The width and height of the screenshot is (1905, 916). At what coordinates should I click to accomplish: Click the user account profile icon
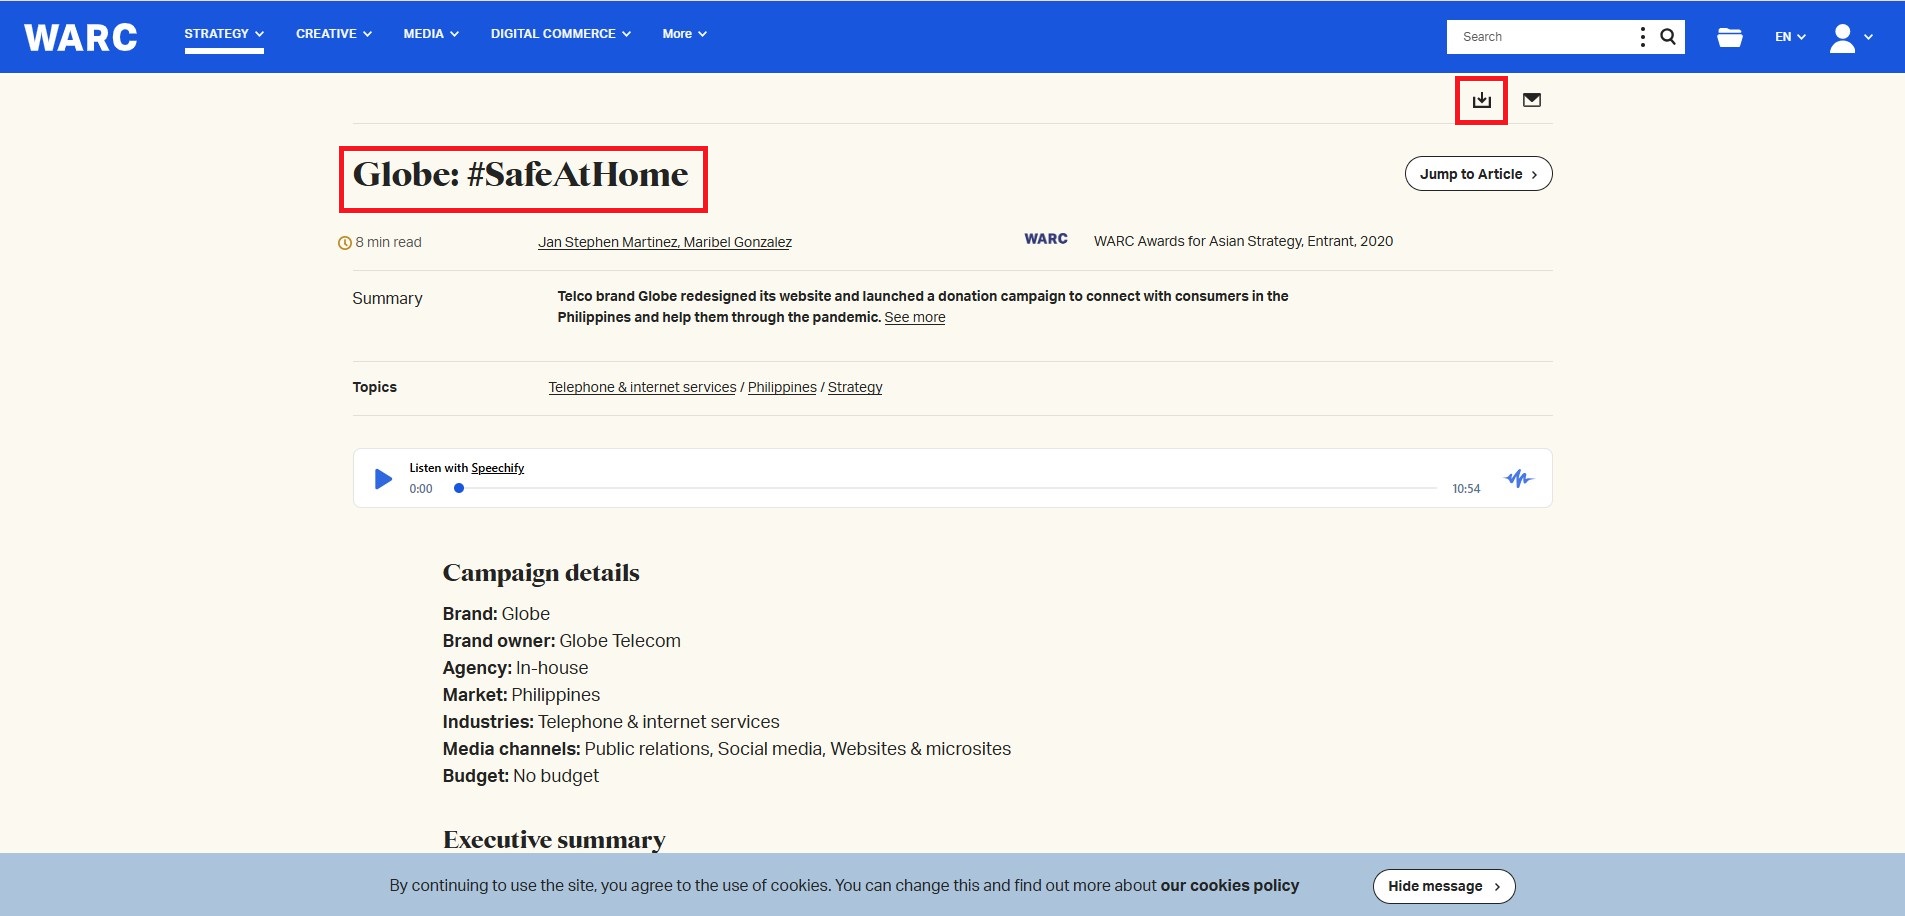click(x=1842, y=37)
